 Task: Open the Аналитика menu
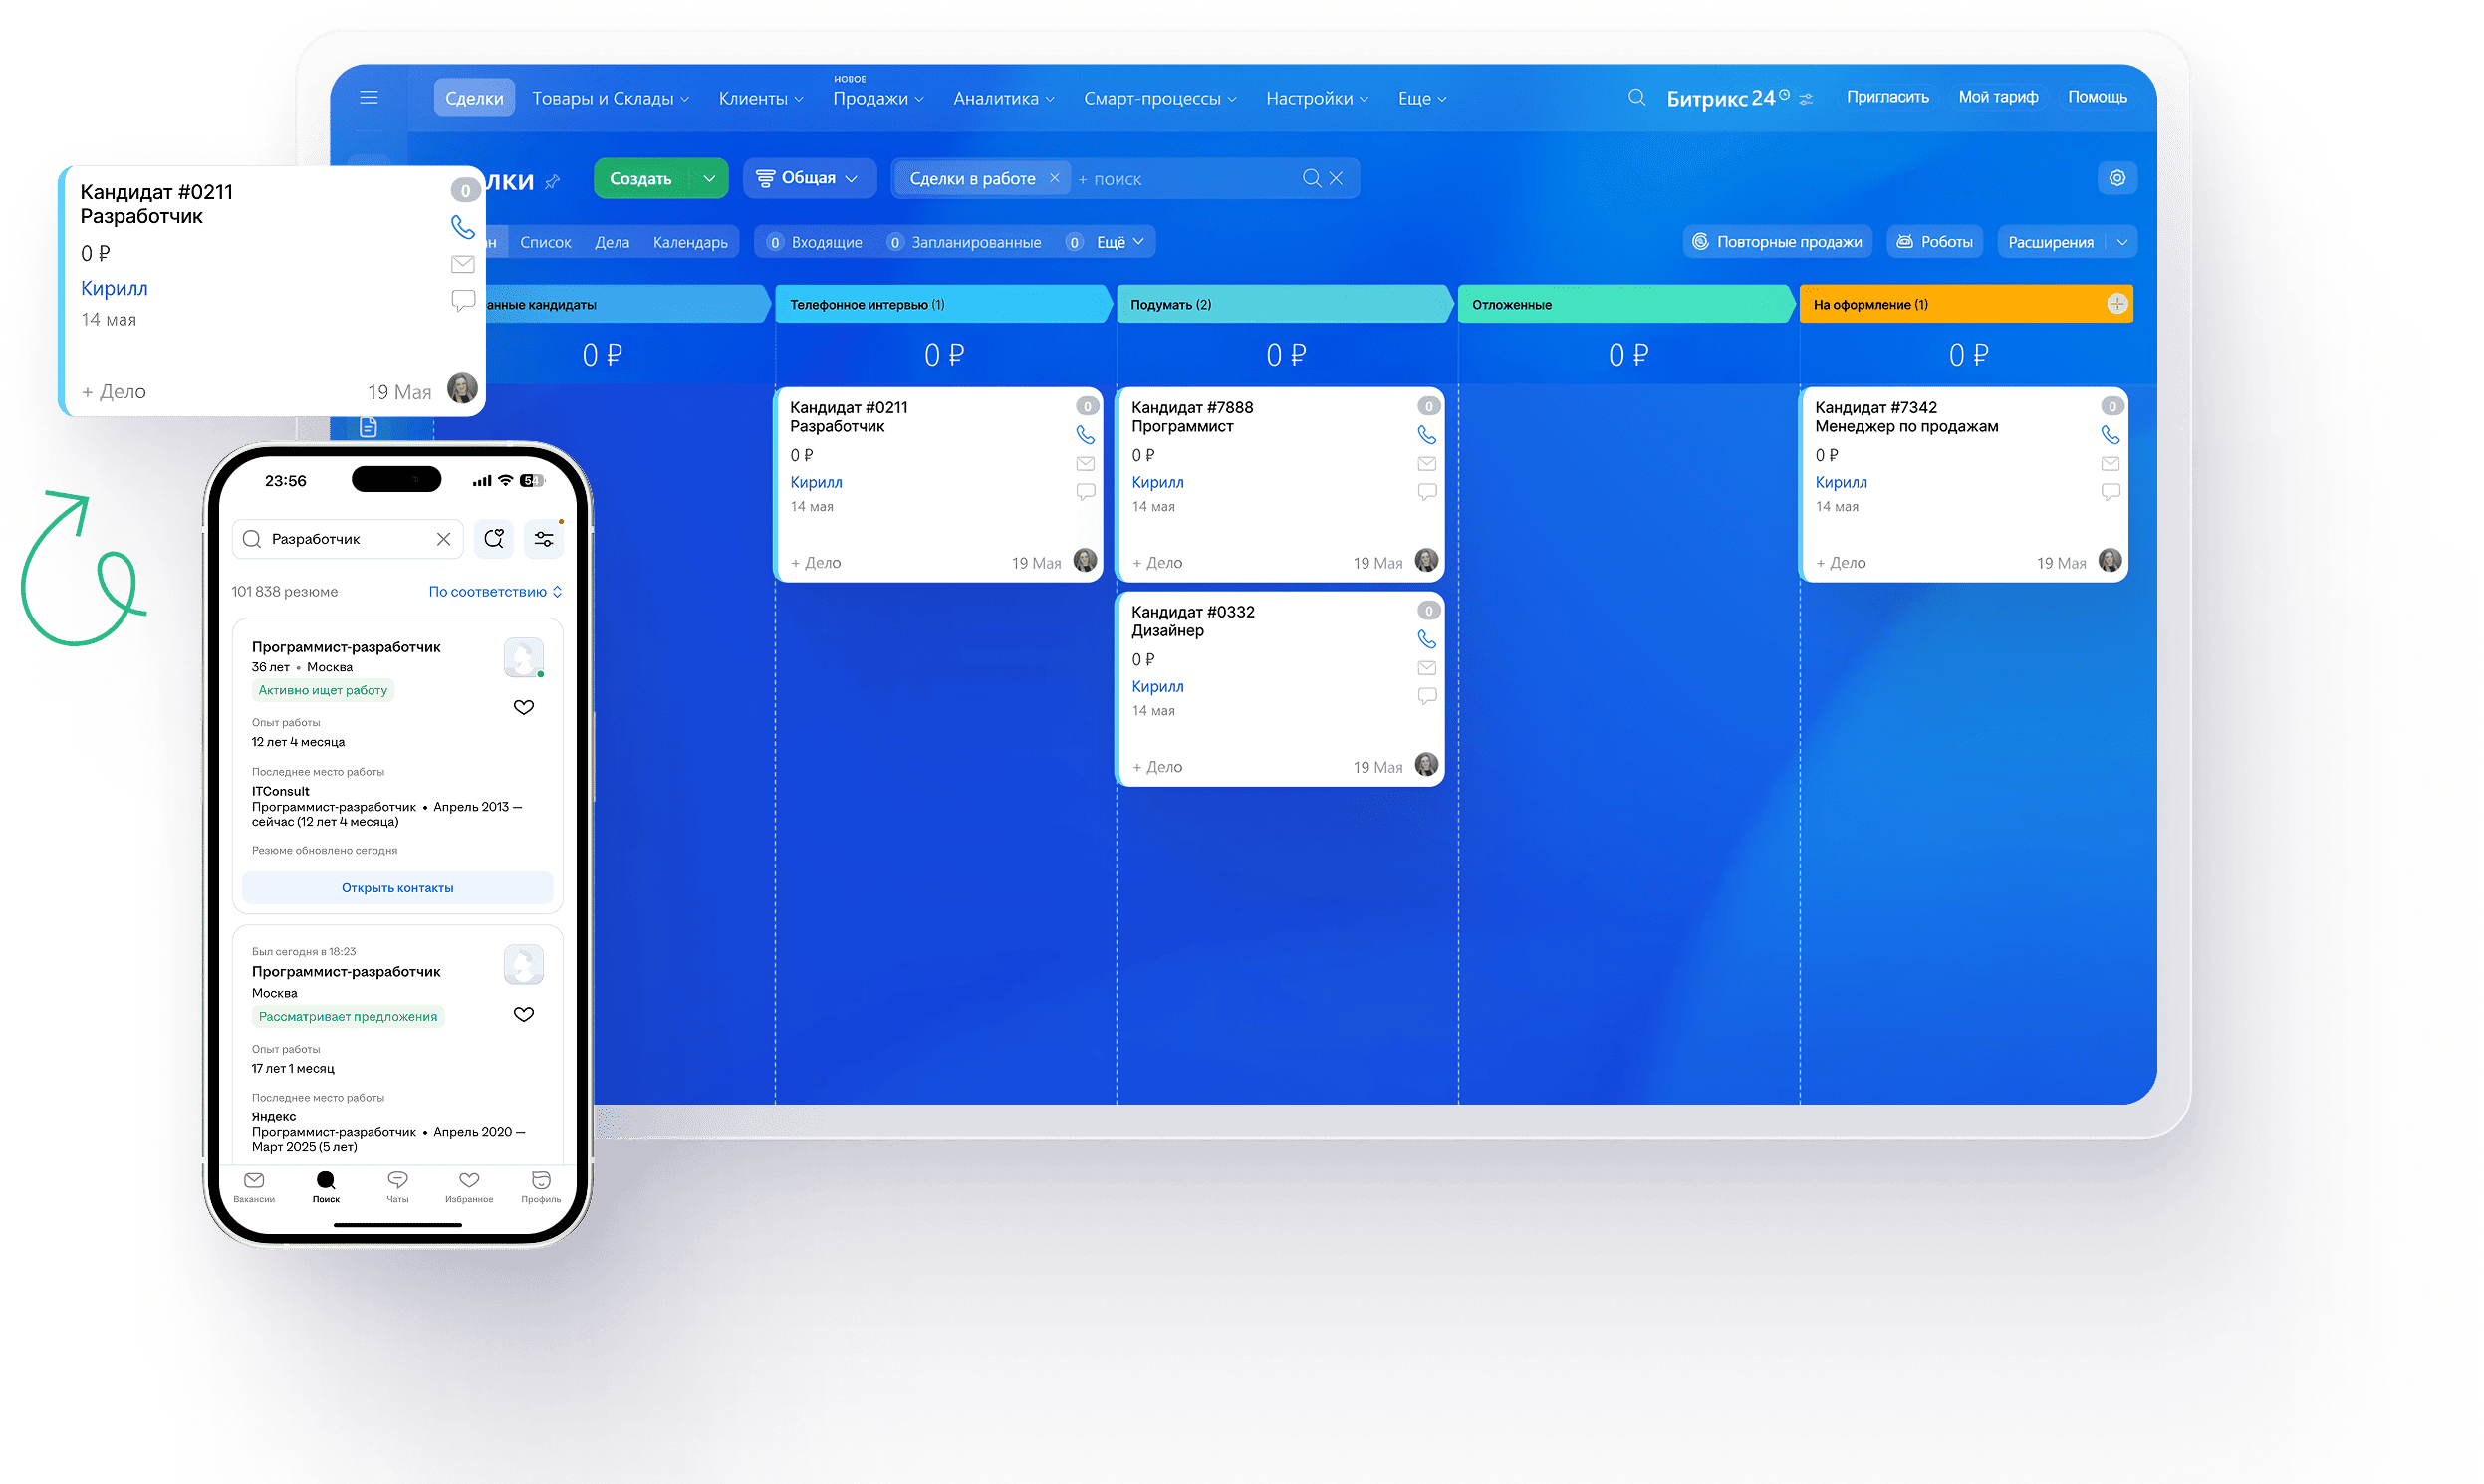(1003, 98)
